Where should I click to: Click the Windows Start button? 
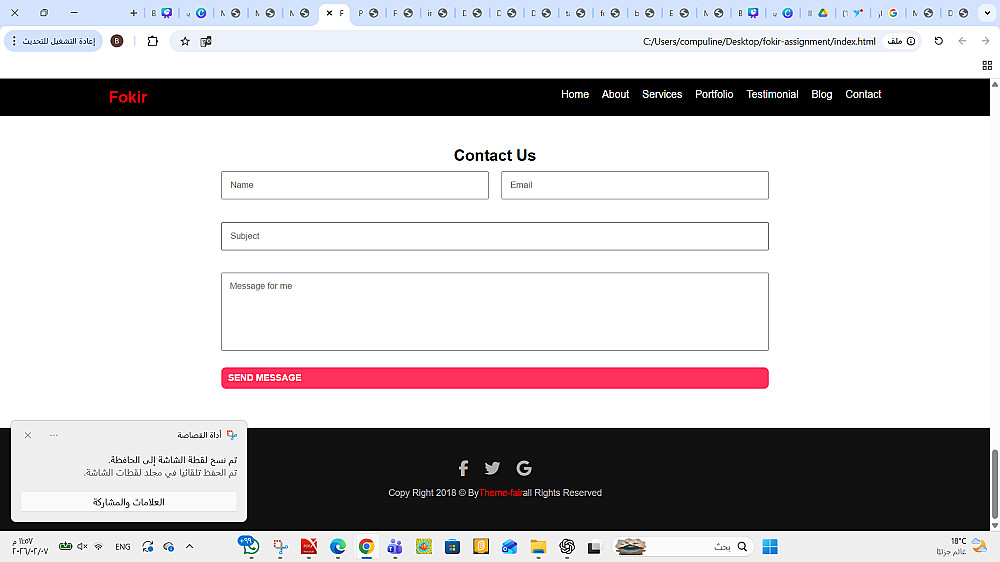[x=770, y=547]
